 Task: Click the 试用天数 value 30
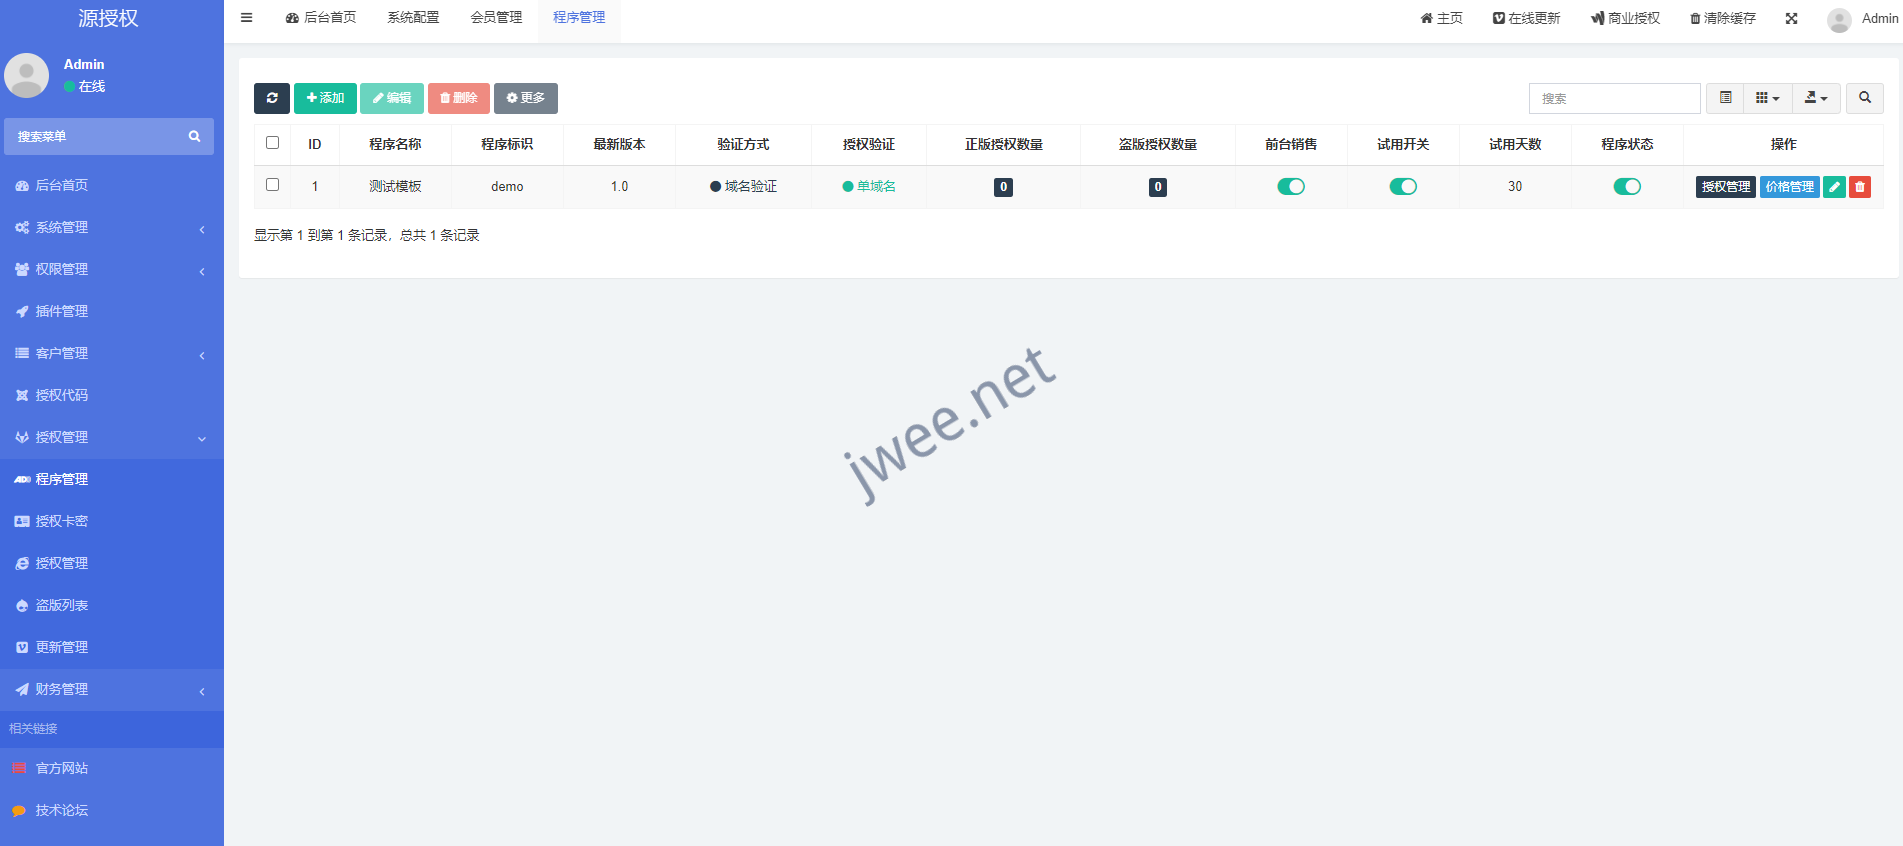click(1515, 187)
